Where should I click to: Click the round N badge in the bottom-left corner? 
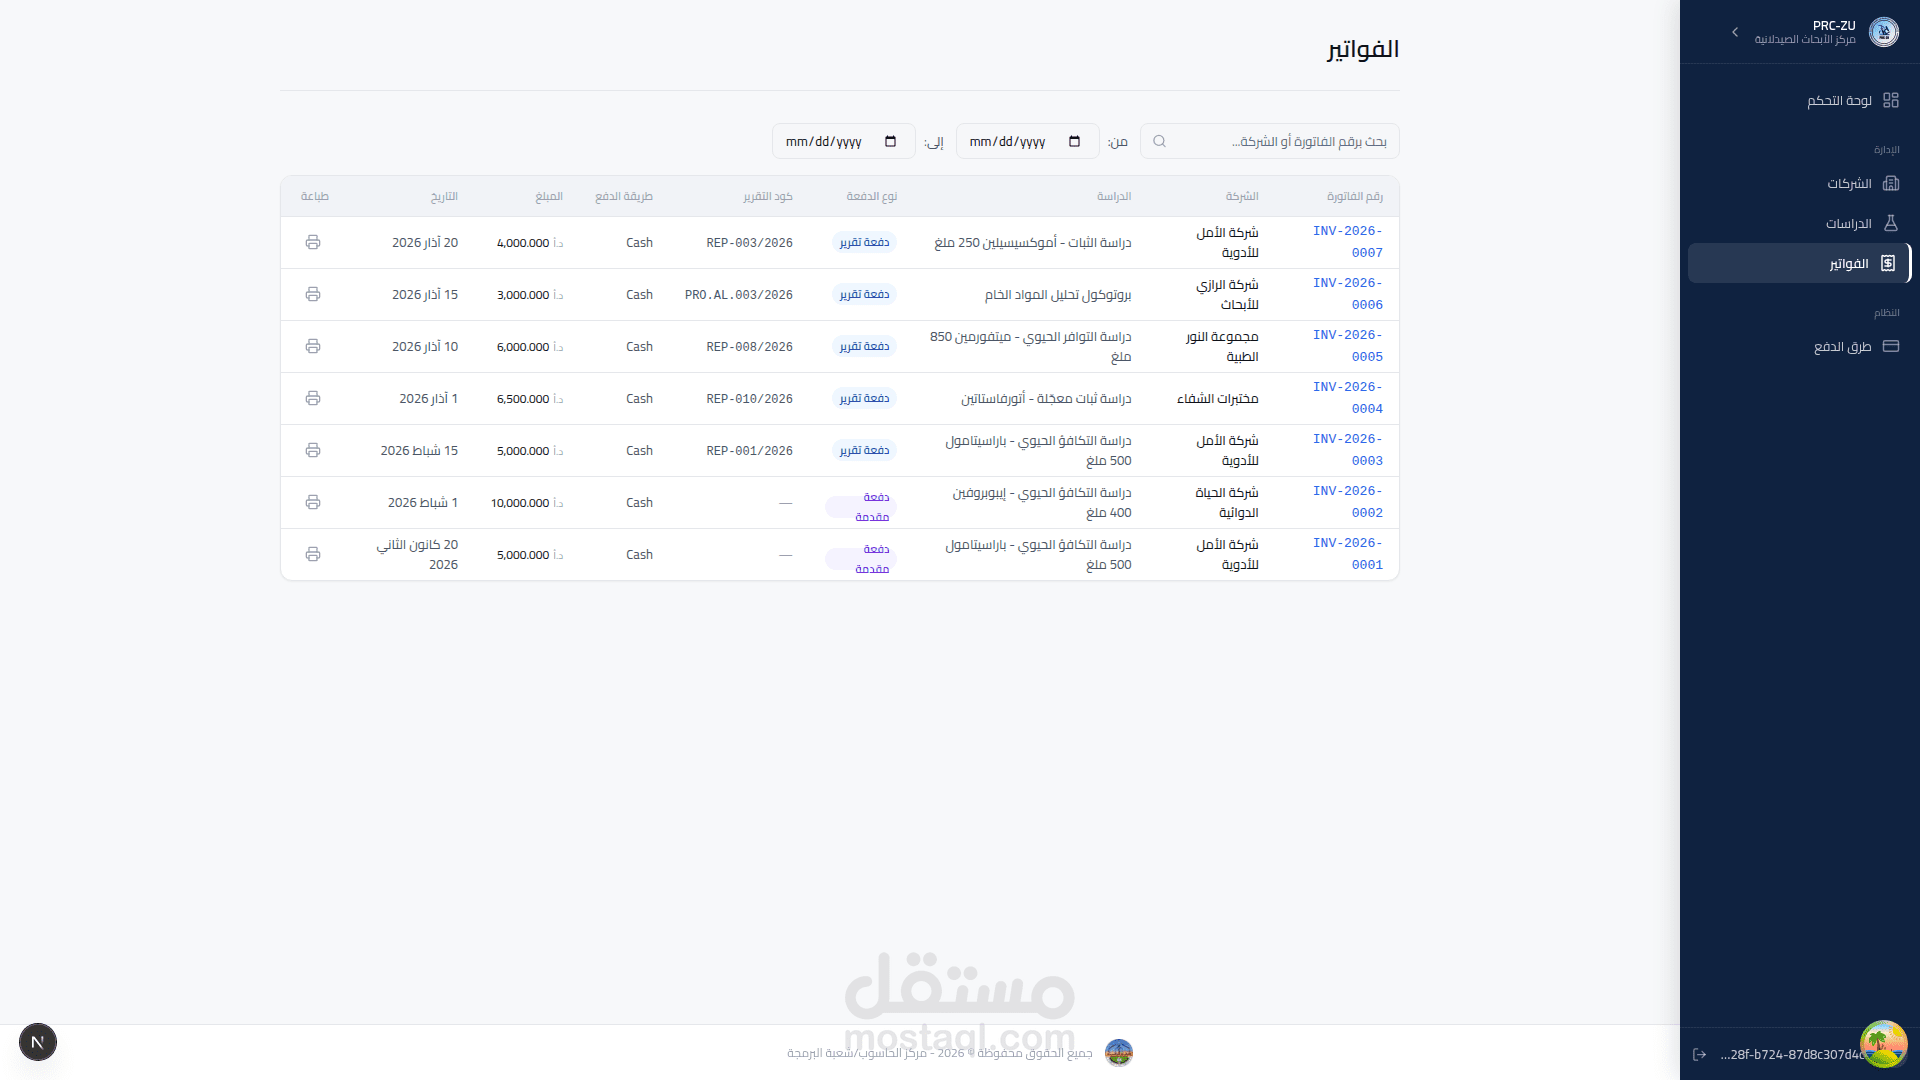[38, 1042]
